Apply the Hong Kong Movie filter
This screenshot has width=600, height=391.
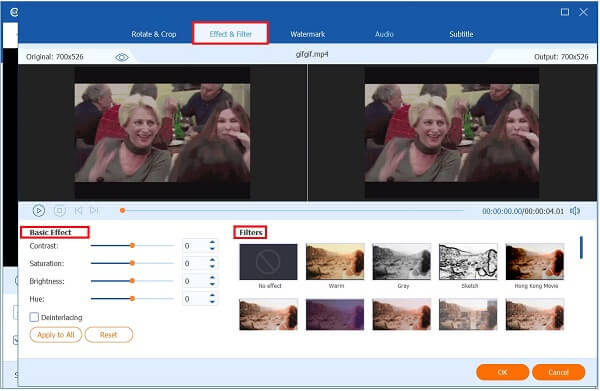[535, 262]
